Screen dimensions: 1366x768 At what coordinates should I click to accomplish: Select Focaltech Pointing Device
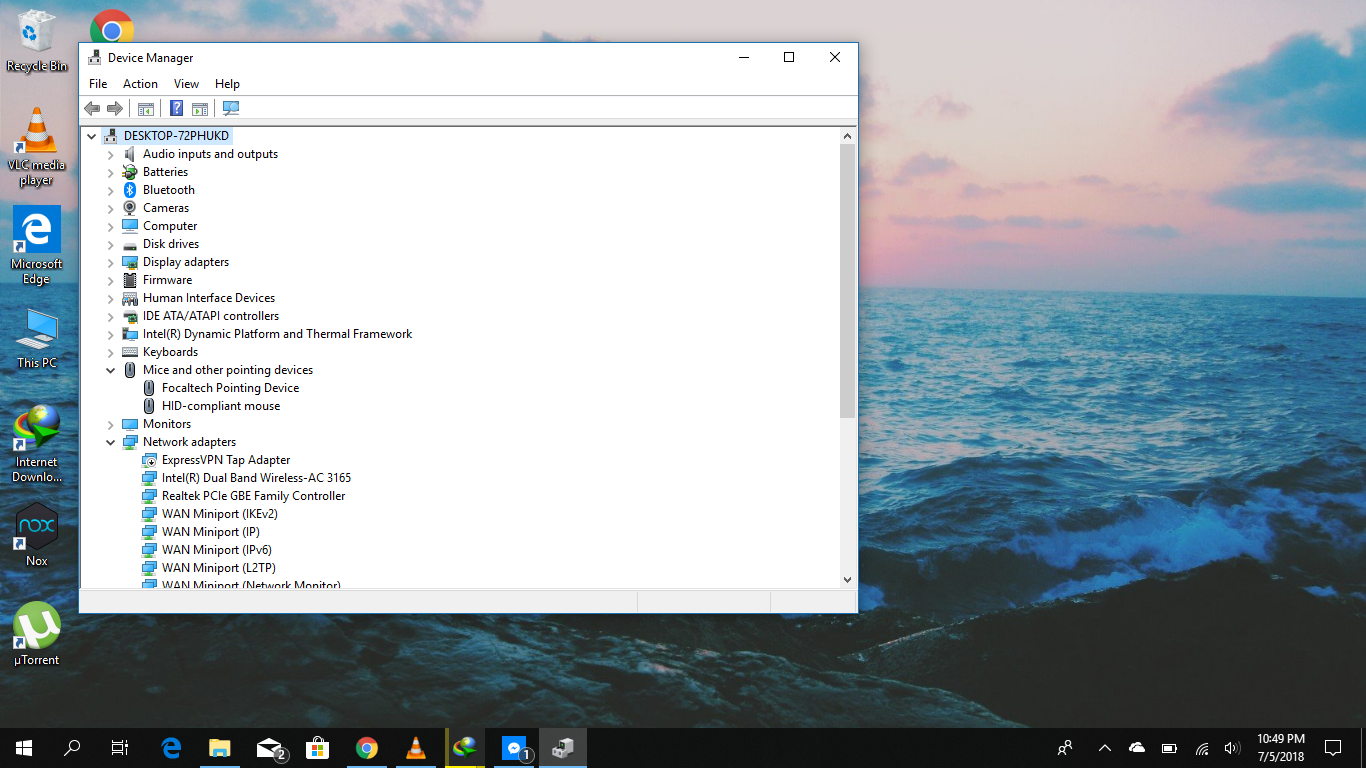click(230, 388)
